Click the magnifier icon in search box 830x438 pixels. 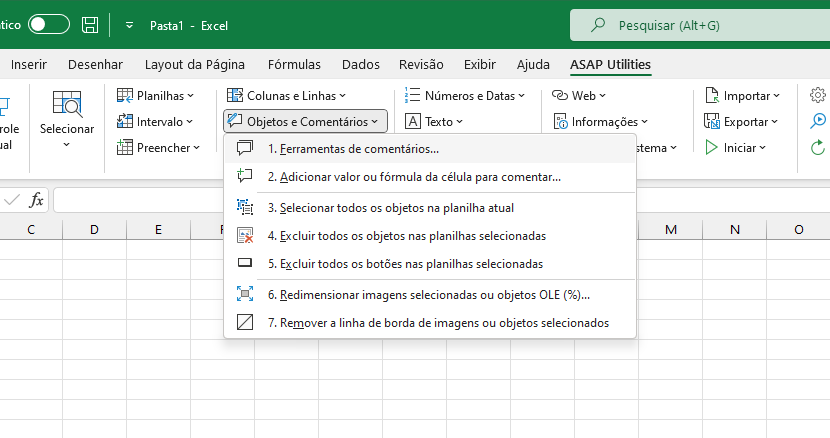click(598, 24)
